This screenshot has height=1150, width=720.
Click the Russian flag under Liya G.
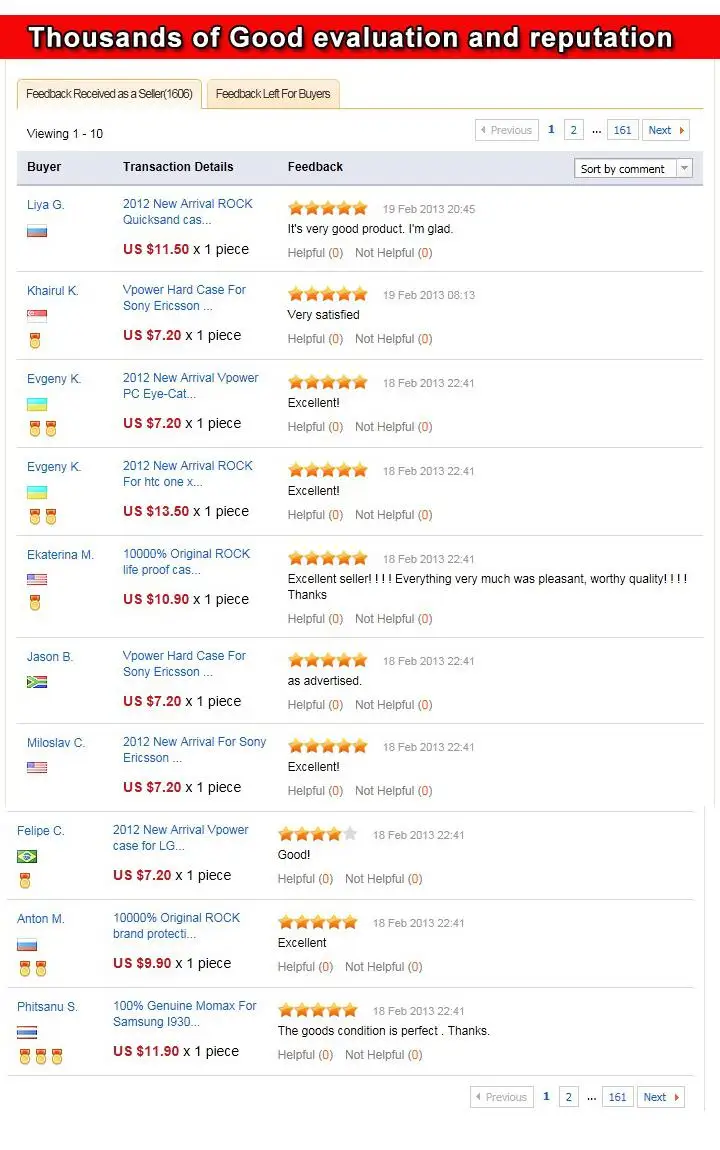(37, 231)
